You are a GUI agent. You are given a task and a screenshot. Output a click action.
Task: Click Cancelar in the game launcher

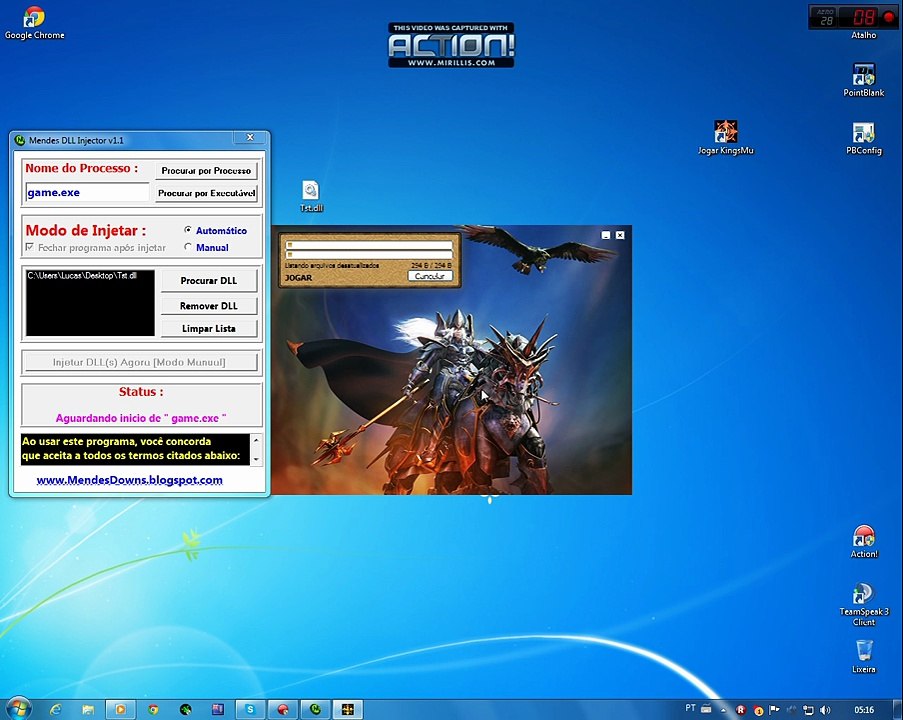click(430, 276)
